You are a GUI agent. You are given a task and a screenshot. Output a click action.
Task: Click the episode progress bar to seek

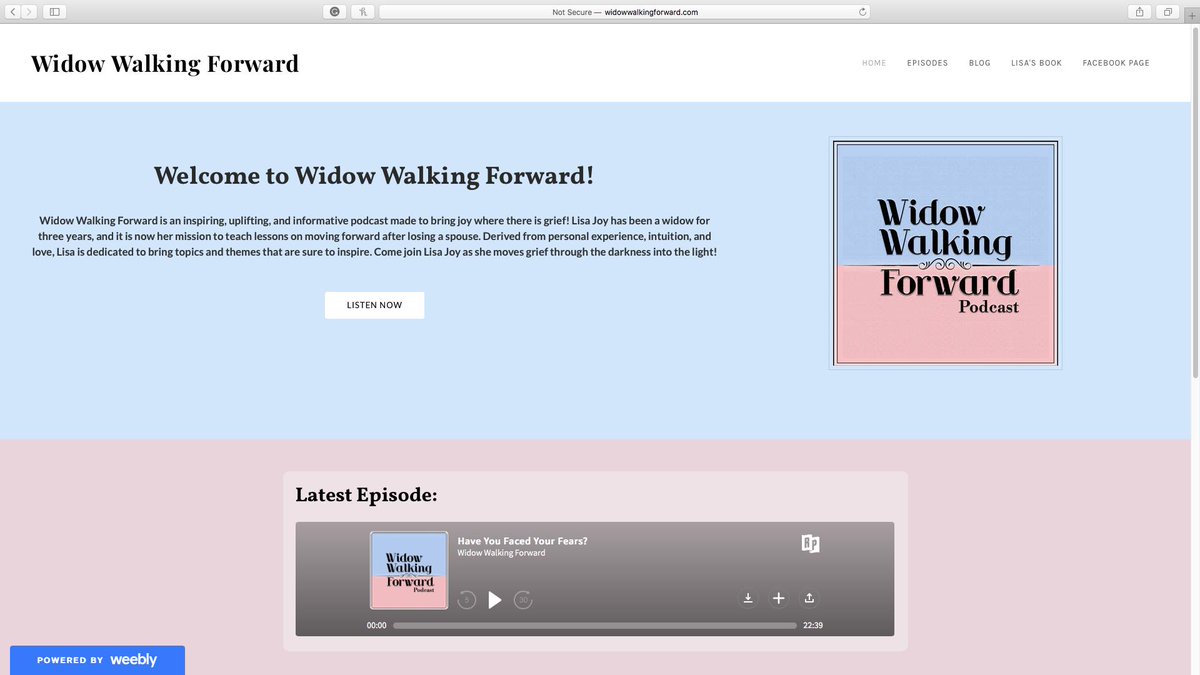pyautogui.click(x=595, y=625)
